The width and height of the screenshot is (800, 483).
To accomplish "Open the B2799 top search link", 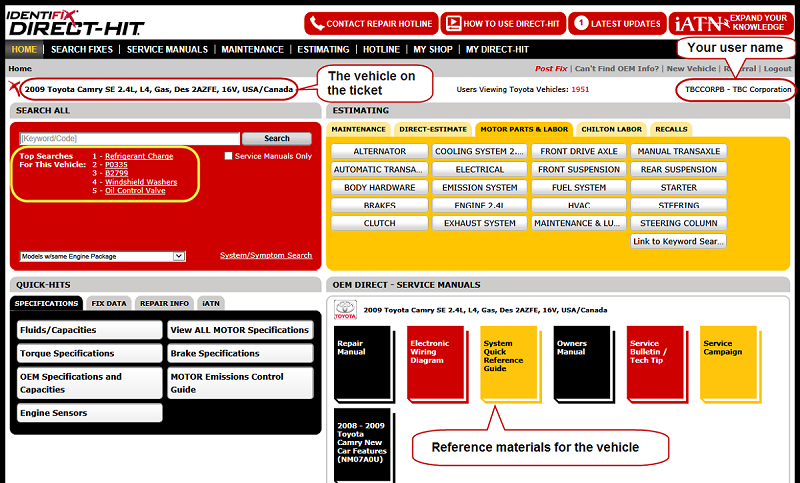I will click(x=116, y=173).
